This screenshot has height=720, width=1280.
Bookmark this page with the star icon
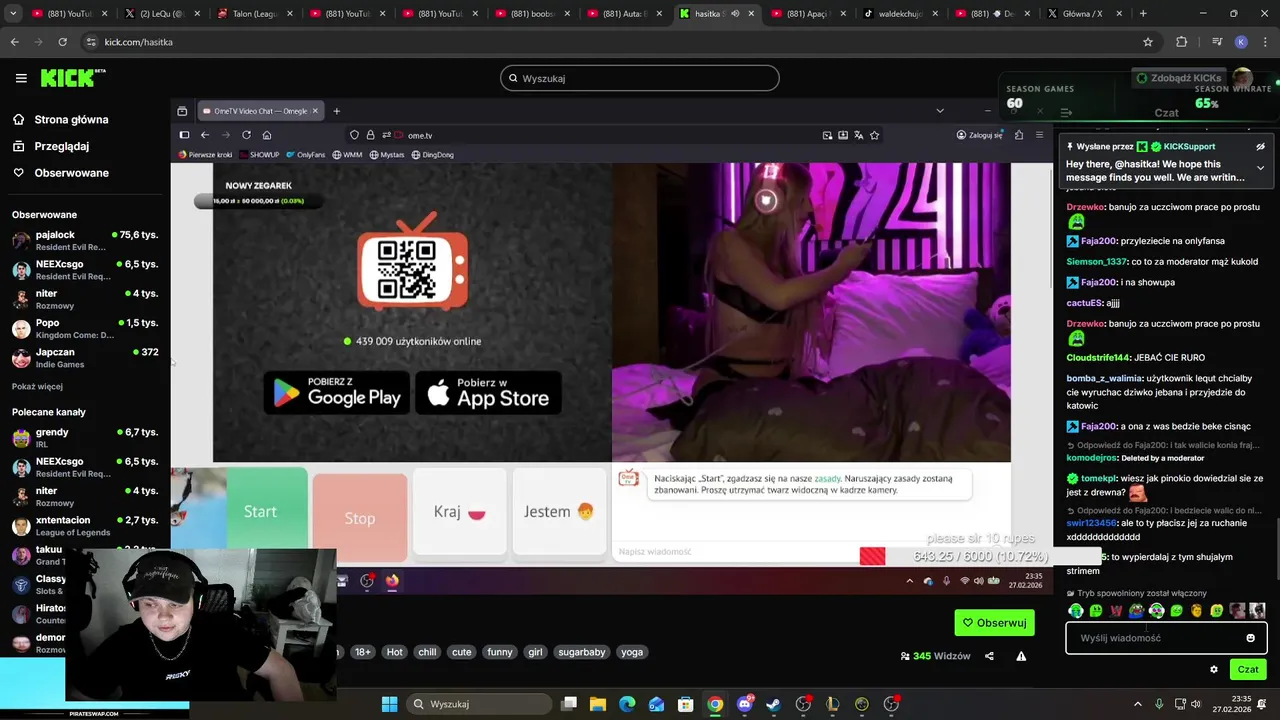coord(1148,42)
